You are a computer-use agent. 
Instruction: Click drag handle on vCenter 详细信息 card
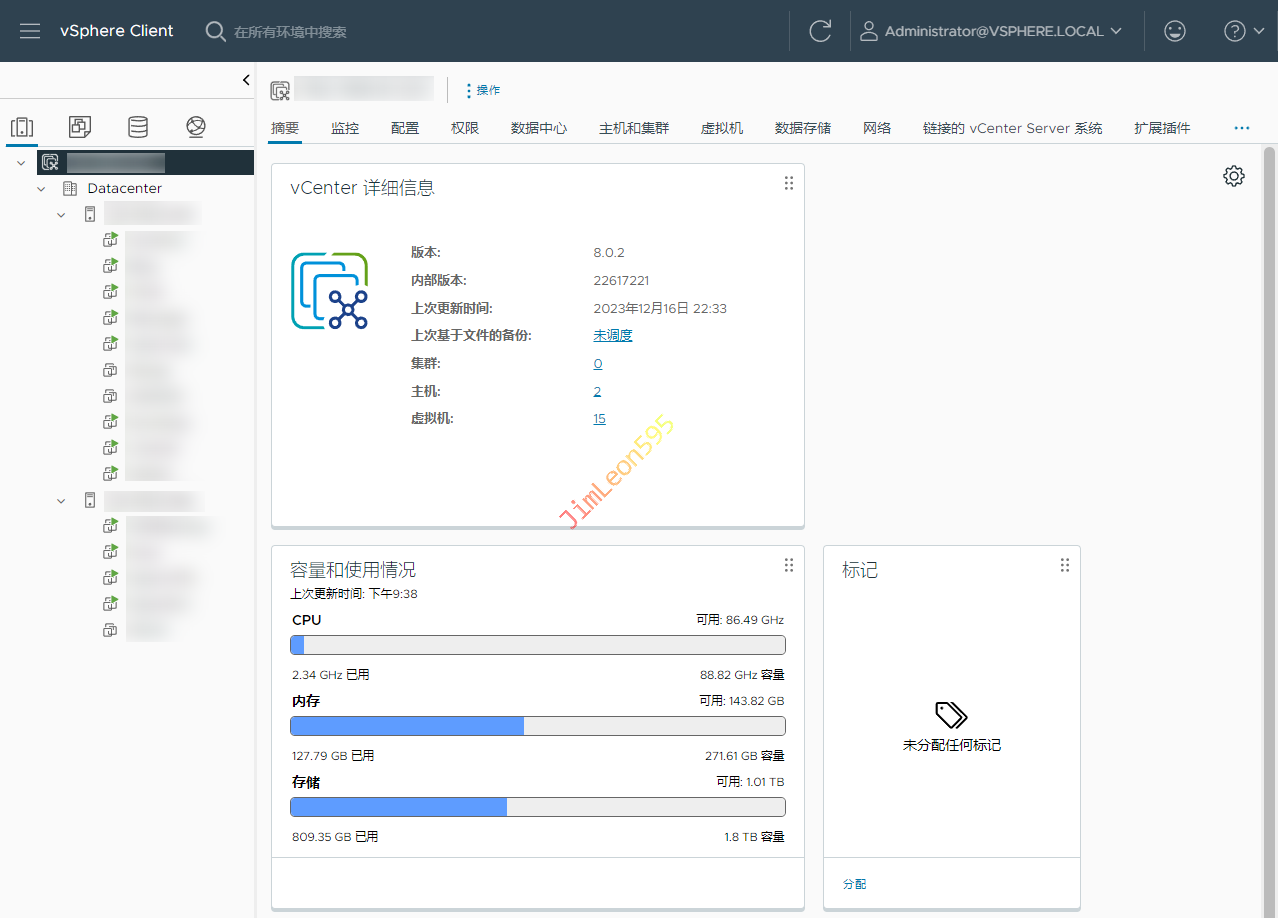coord(788,183)
